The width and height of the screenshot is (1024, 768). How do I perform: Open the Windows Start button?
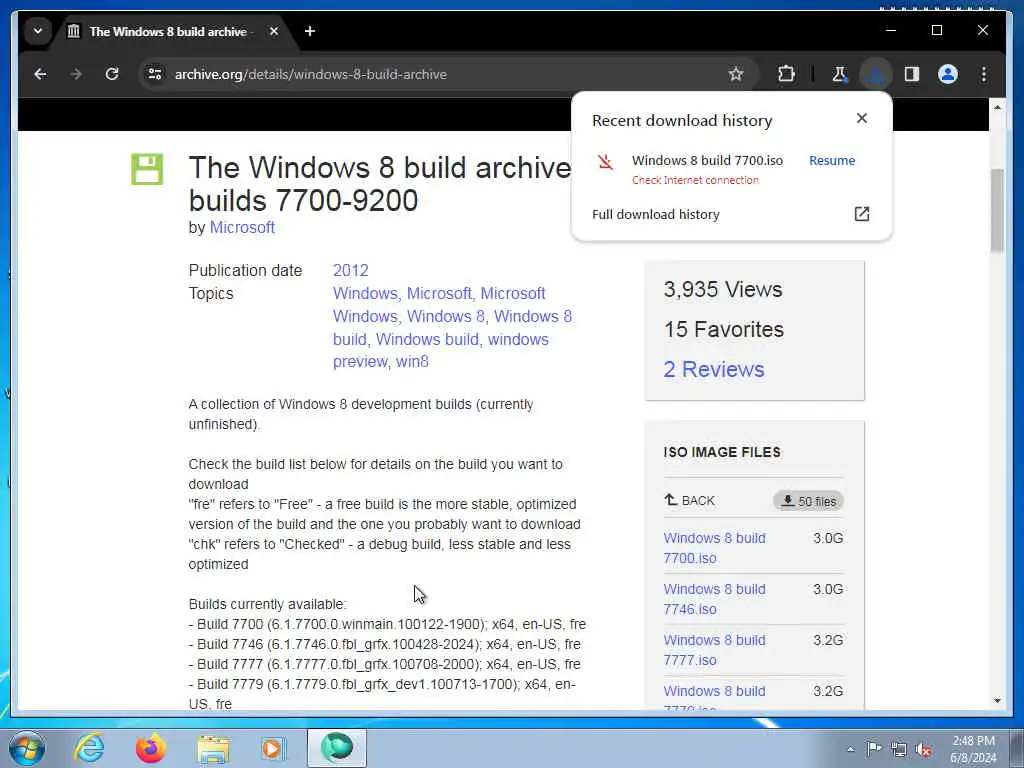(26, 748)
